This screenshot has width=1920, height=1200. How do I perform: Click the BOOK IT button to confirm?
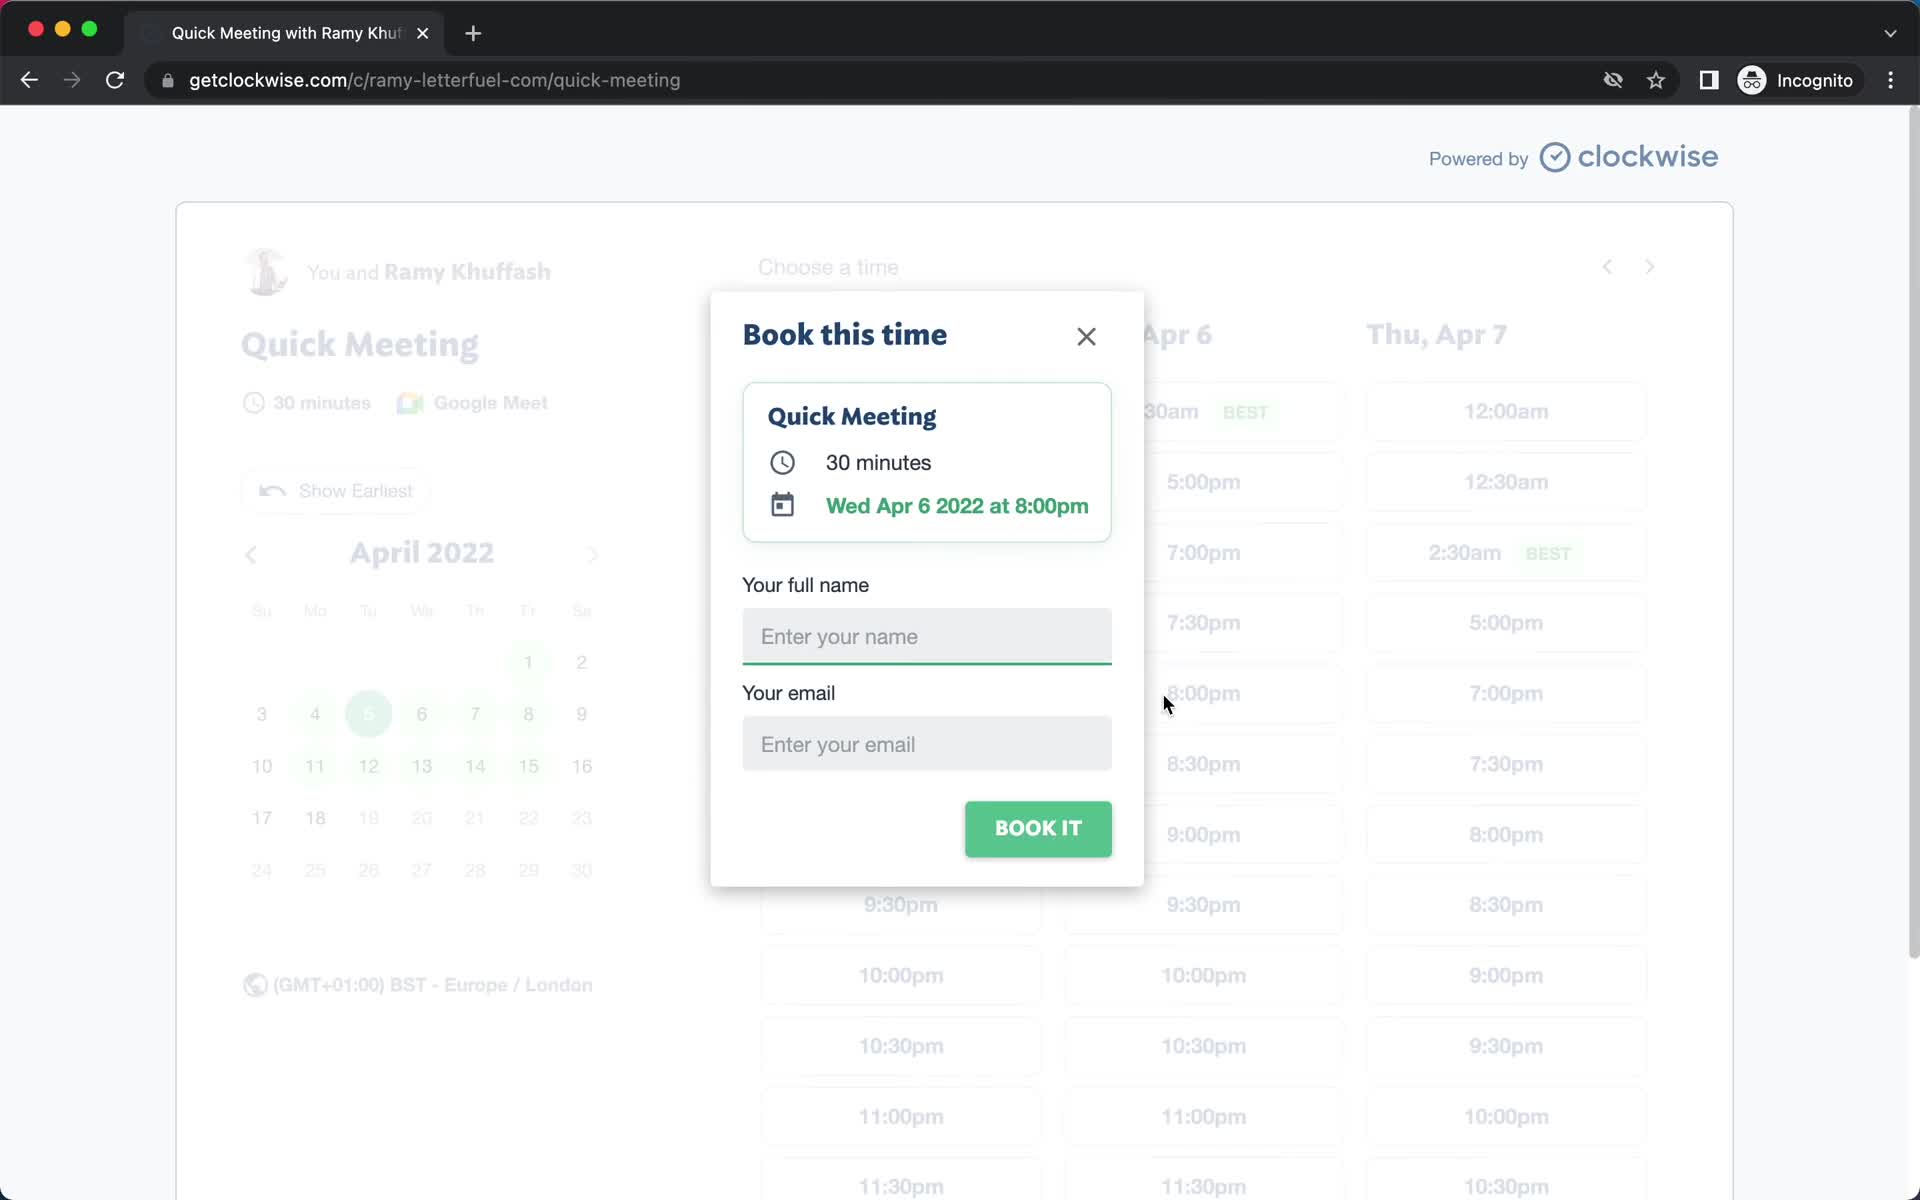(x=1038, y=828)
